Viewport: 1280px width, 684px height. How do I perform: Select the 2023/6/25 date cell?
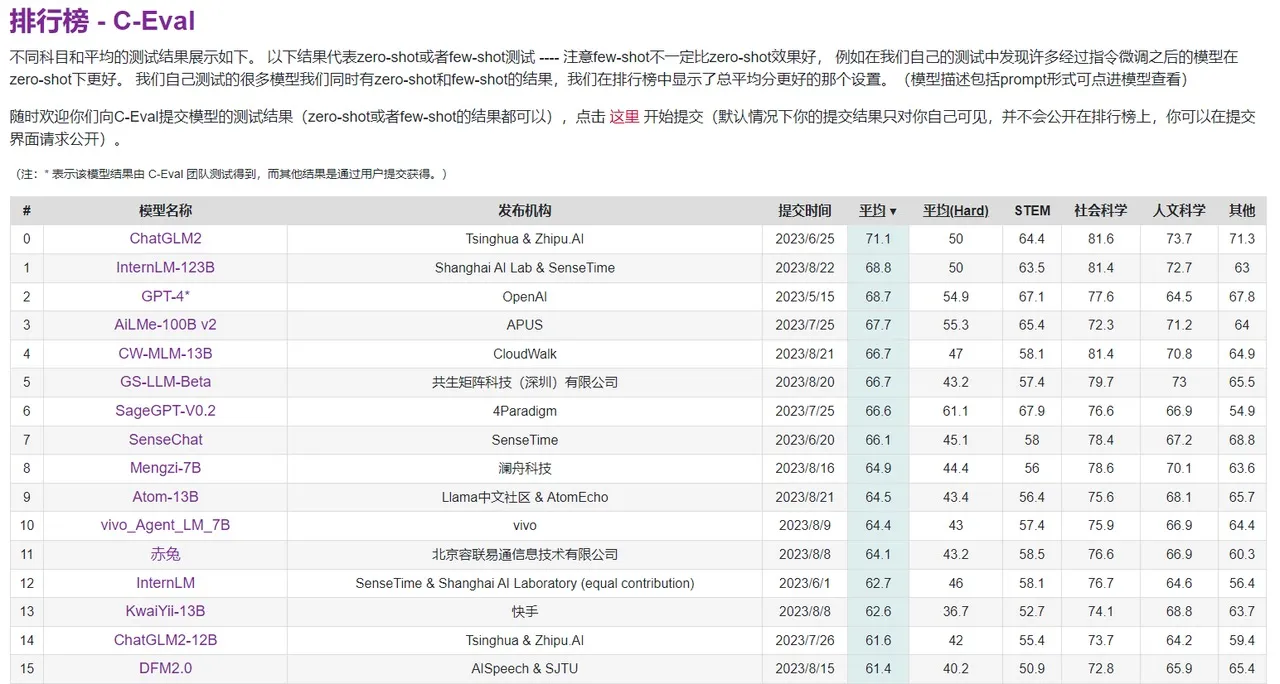point(805,239)
